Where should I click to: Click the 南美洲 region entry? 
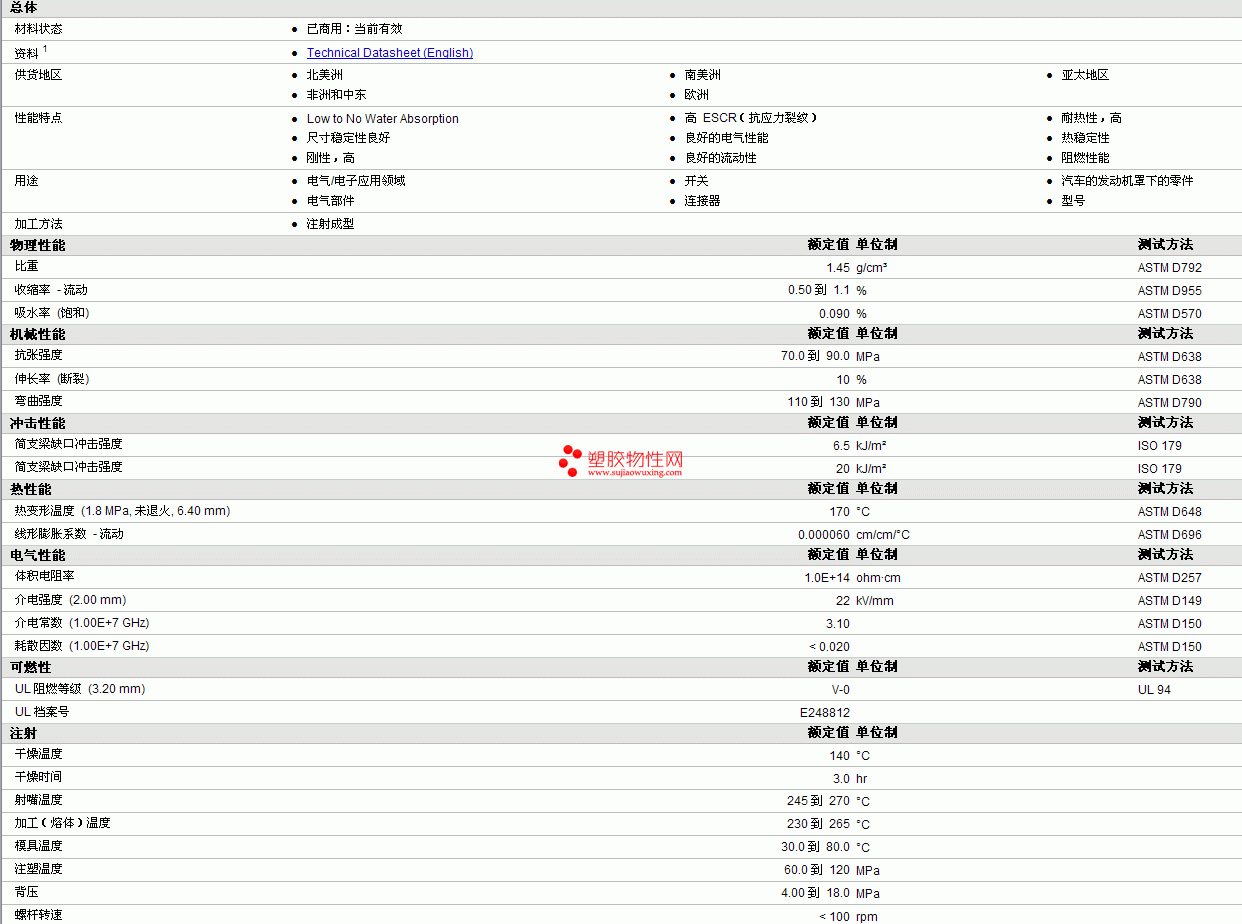click(x=703, y=75)
